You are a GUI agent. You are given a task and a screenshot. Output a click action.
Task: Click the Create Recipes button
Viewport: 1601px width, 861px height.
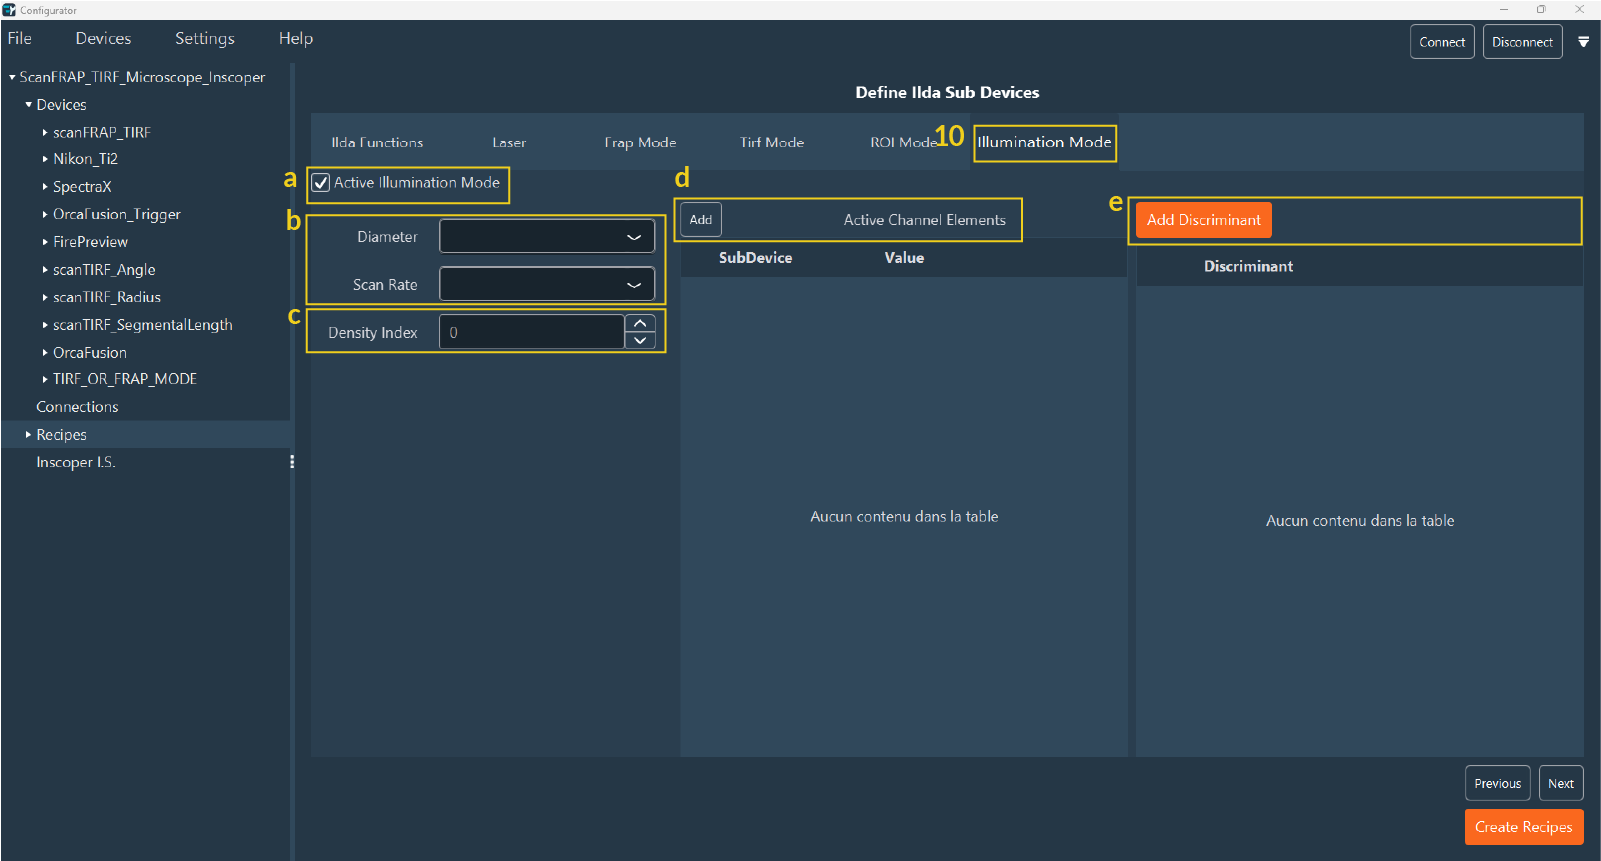1523,827
